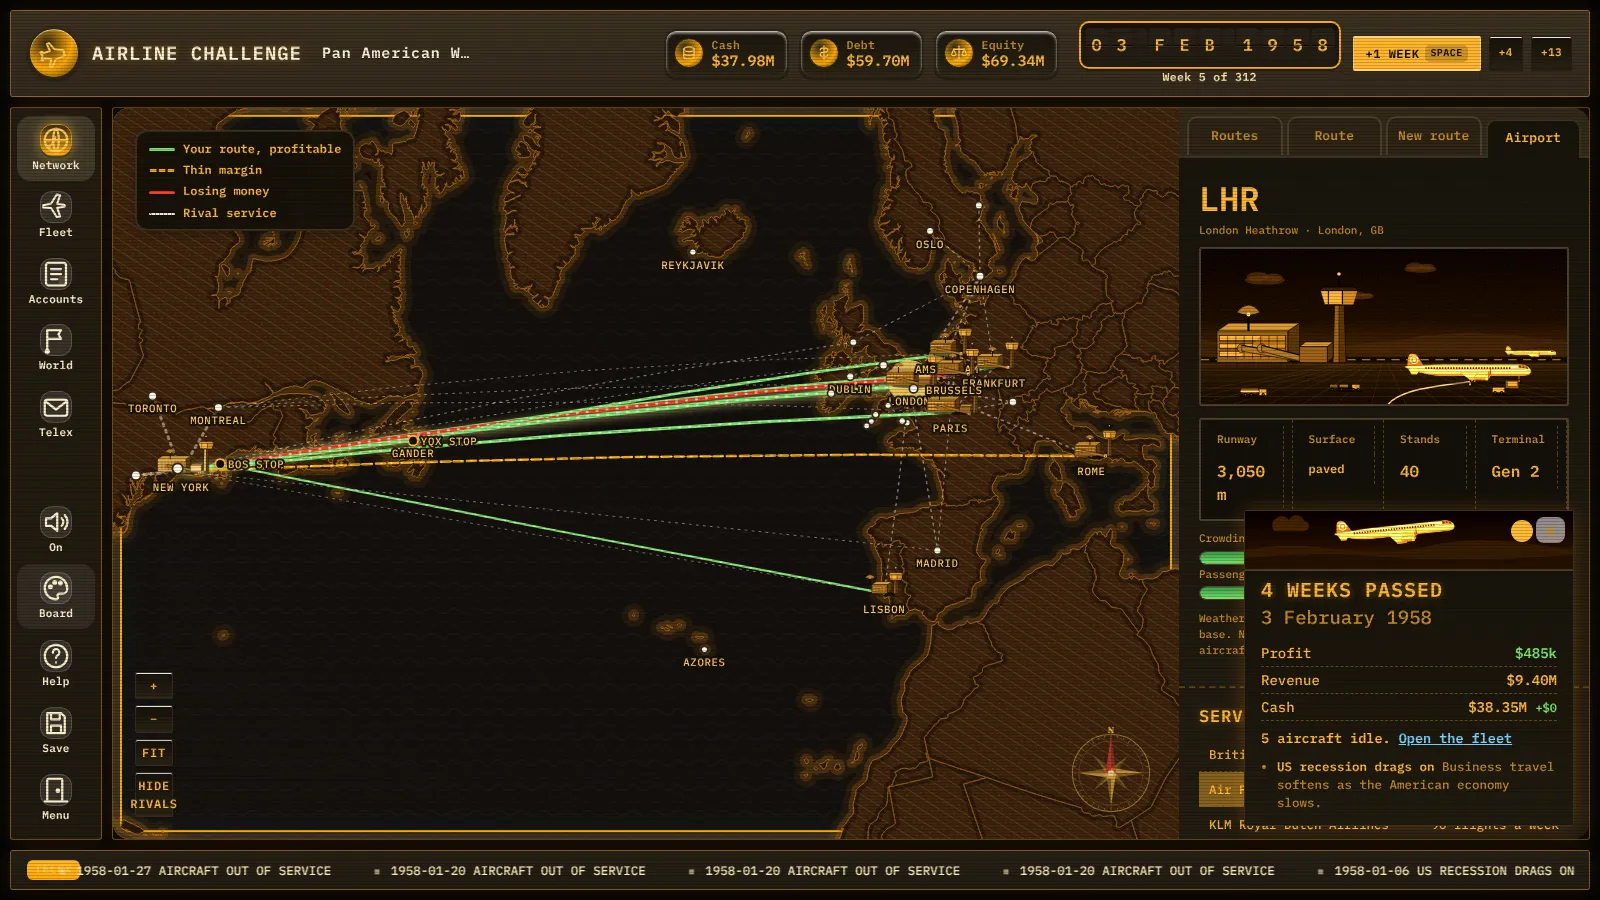Image resolution: width=1600 pixels, height=900 pixels.
Task: Toggle the sound On speaker icon
Action: click(56, 530)
